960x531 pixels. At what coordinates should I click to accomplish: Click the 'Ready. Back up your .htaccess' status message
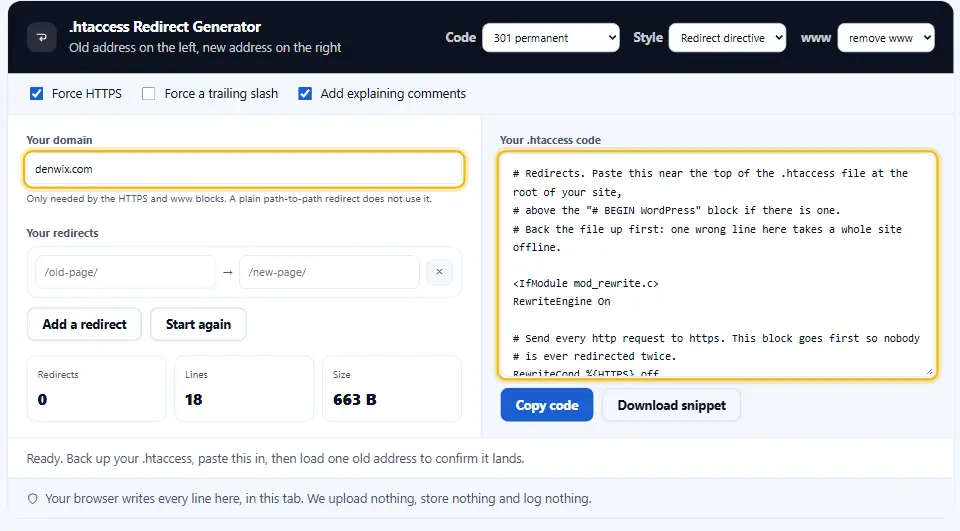[x=276, y=459]
